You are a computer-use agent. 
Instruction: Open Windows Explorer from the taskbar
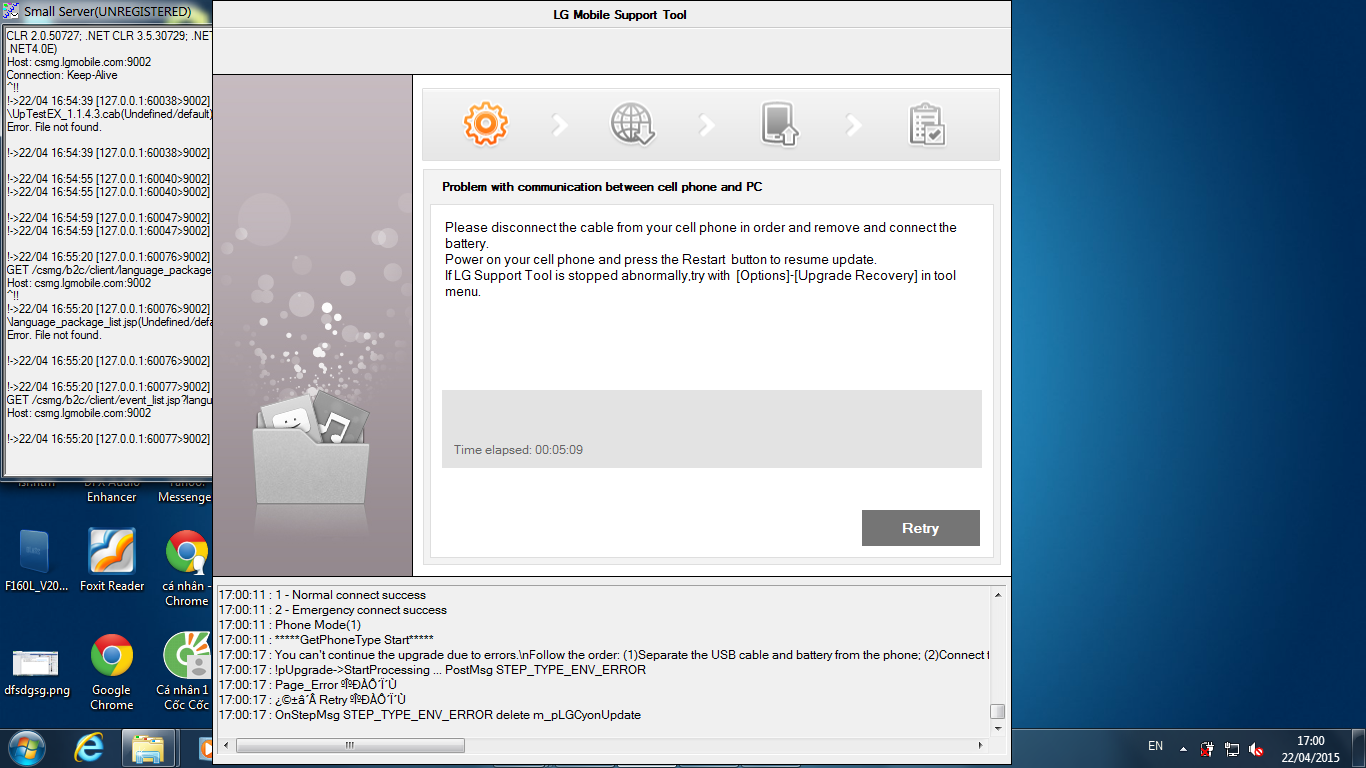148,747
